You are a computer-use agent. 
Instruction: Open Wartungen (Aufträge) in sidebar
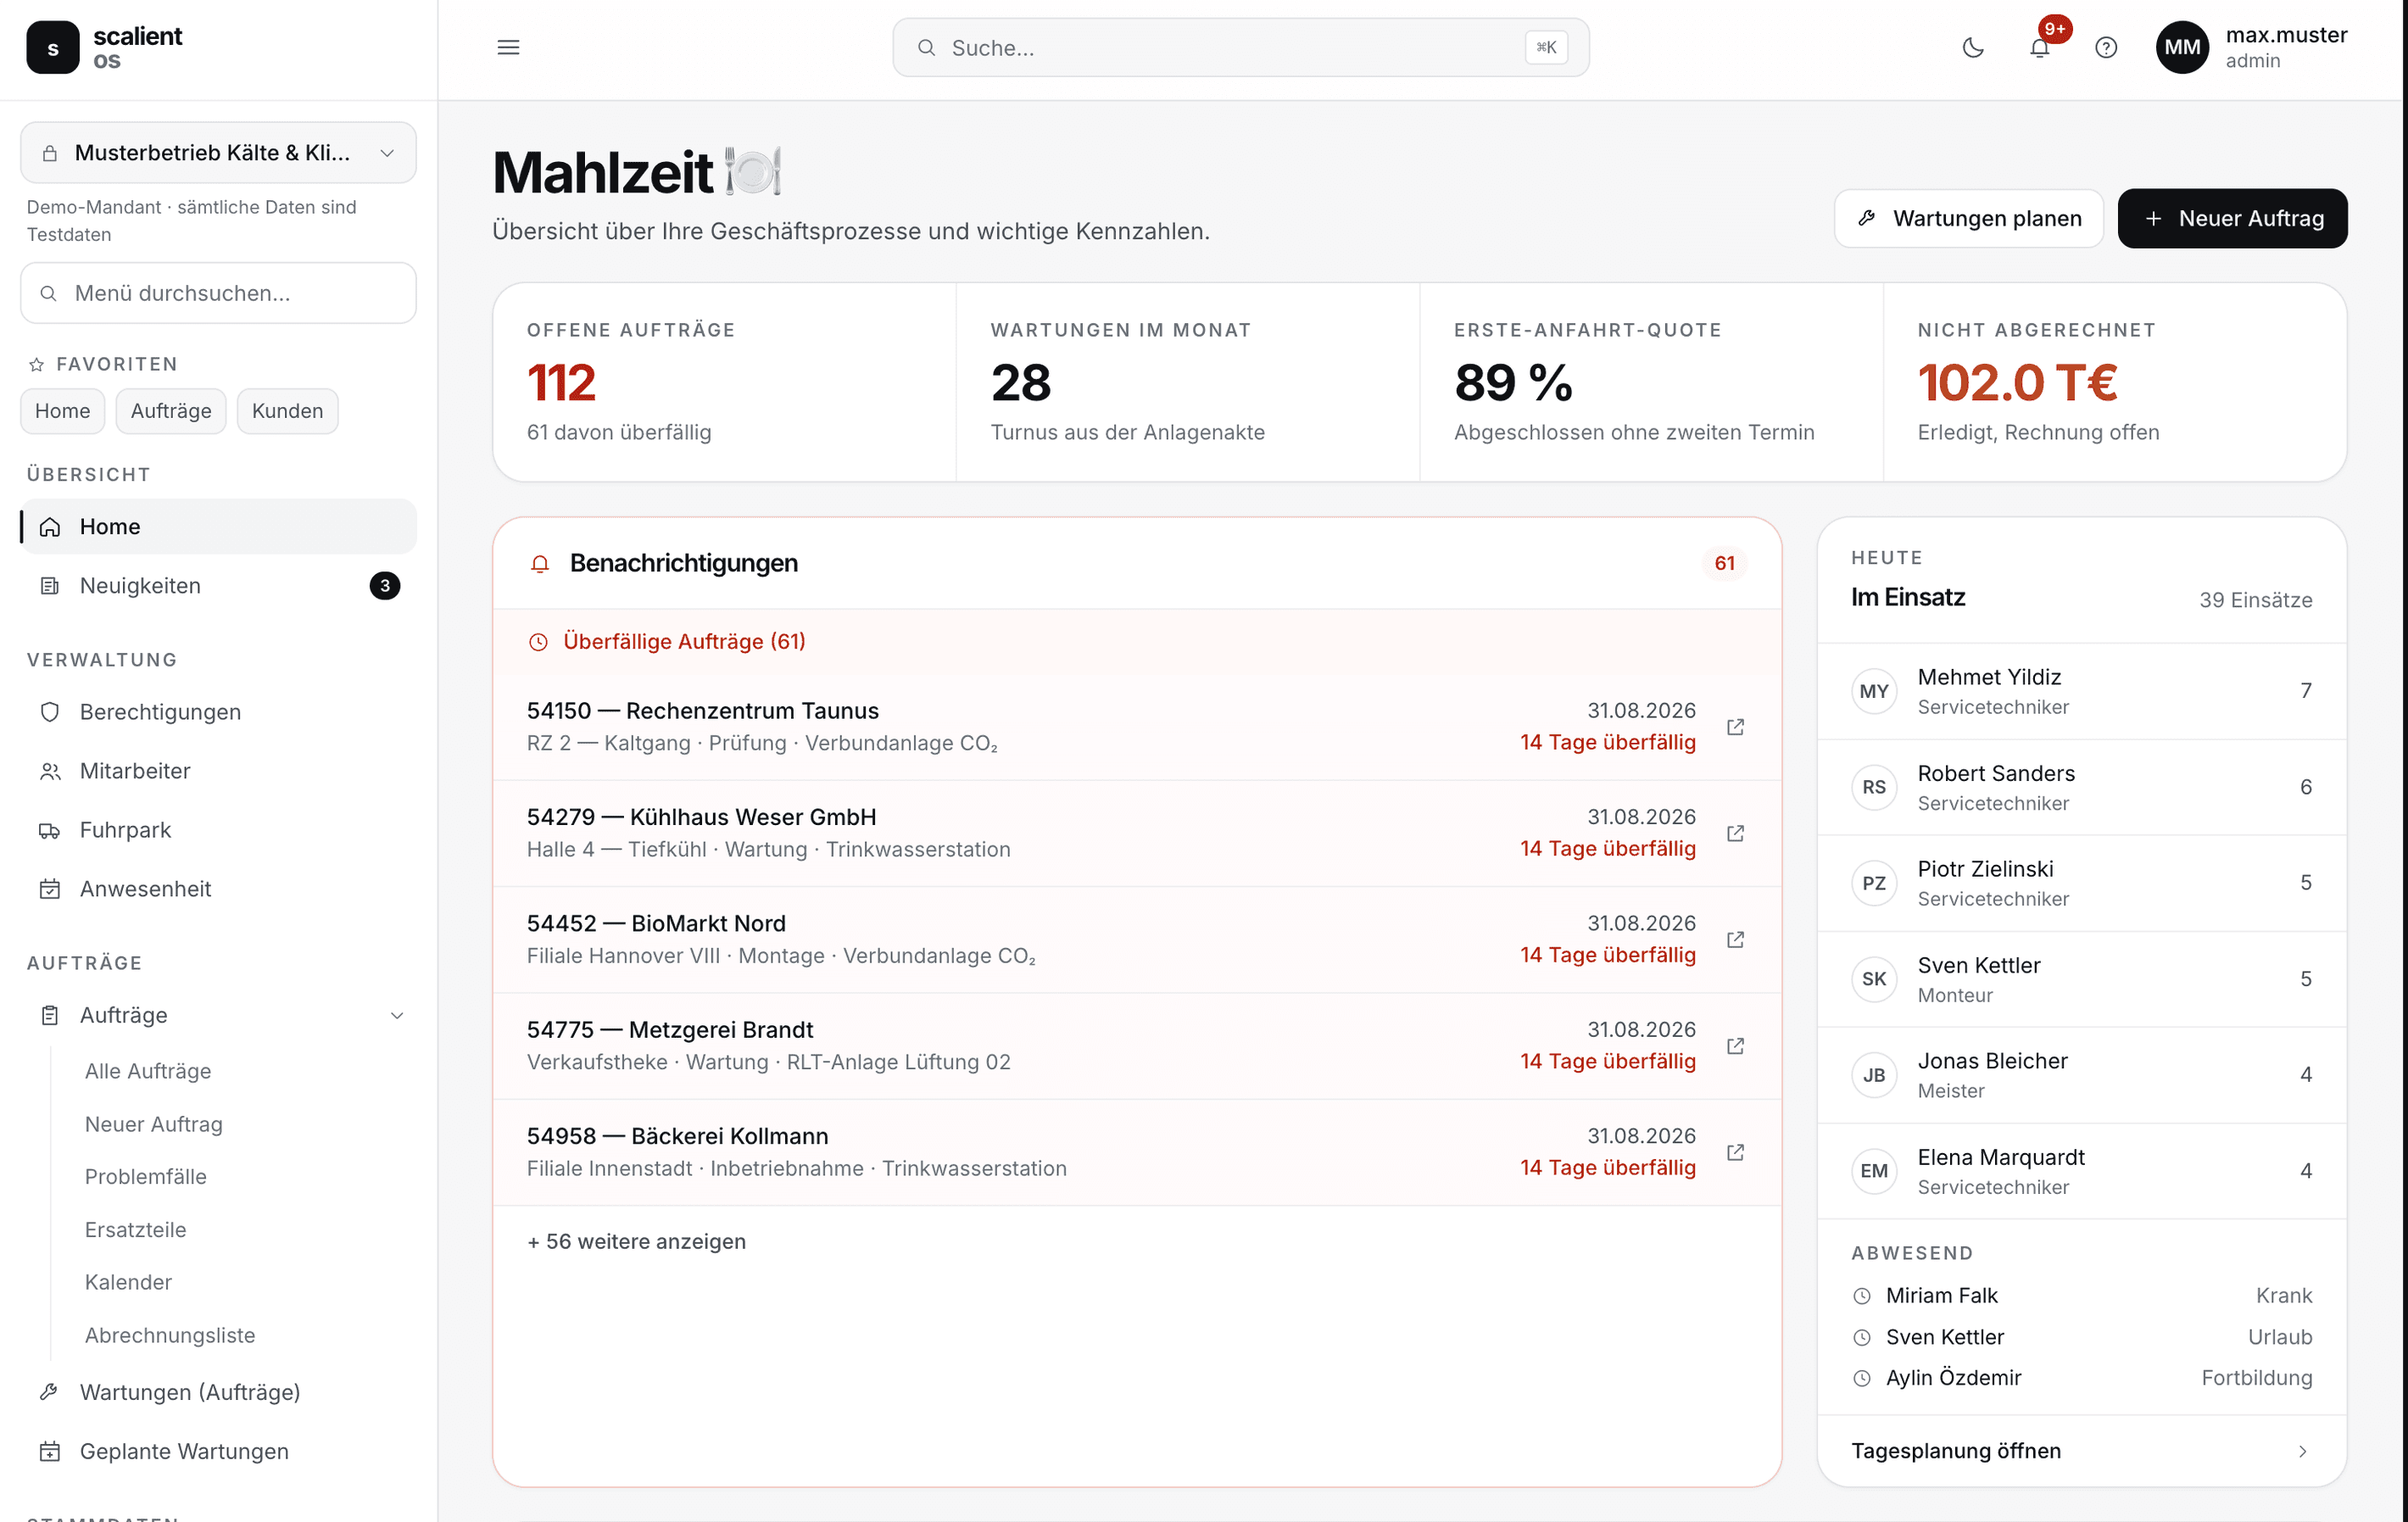click(218, 1391)
